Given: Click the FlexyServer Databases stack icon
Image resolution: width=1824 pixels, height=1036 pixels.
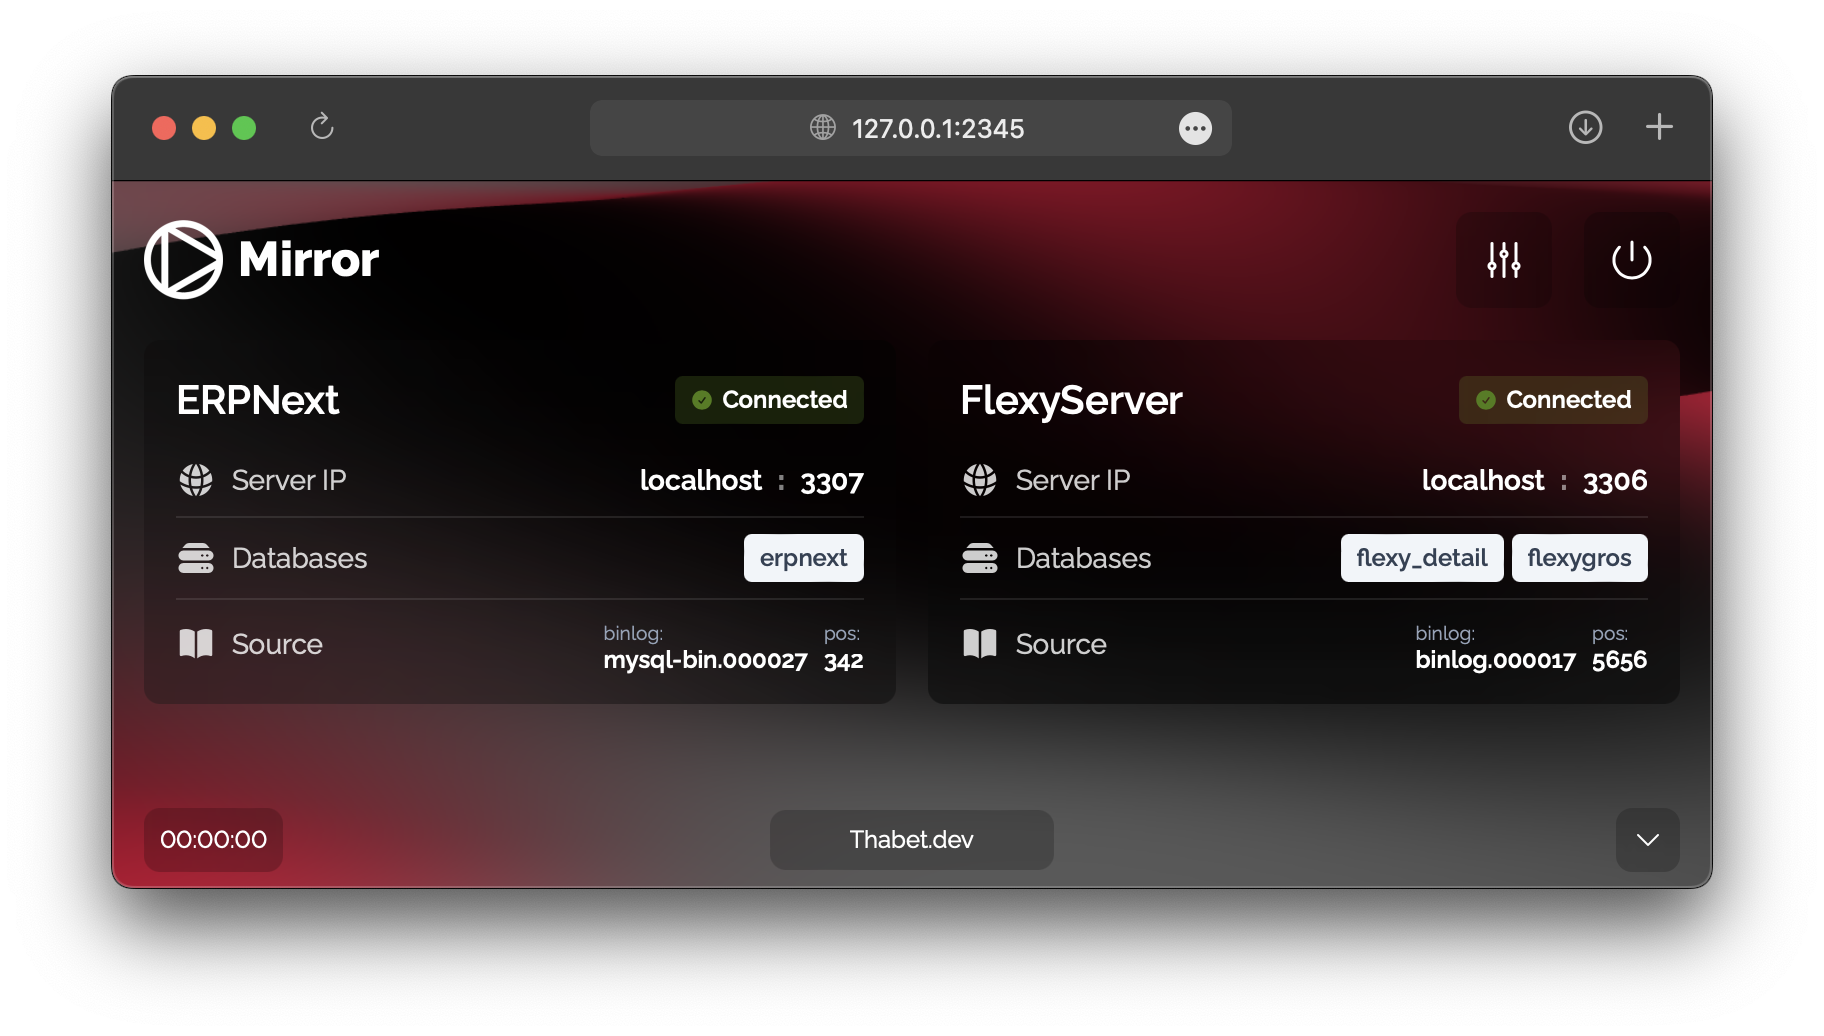Looking at the screenshot, I should pyautogui.click(x=980, y=558).
